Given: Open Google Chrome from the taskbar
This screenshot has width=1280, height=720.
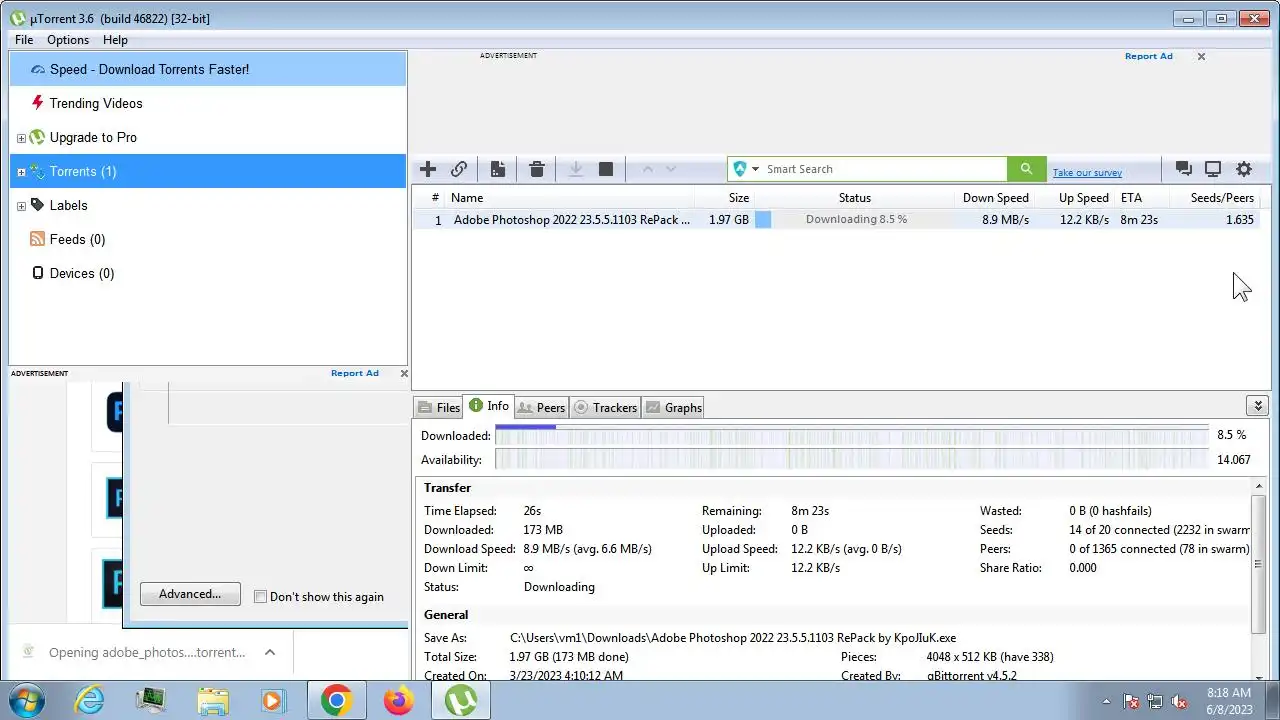Looking at the screenshot, I should (x=336, y=700).
